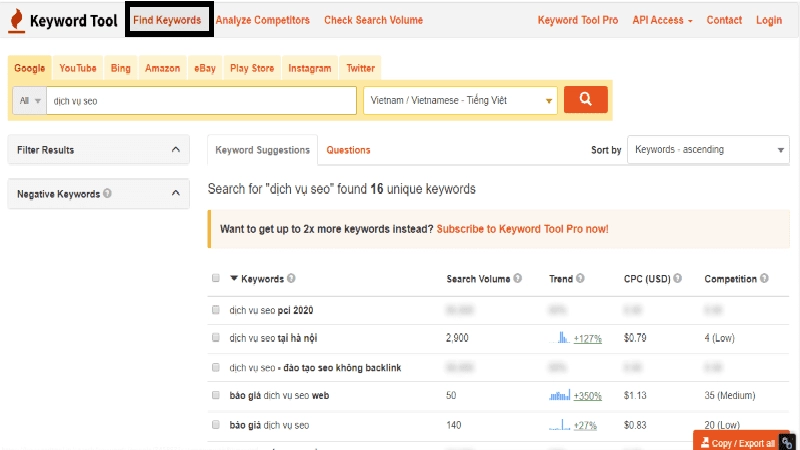Open the CPC (USD) help icon

[x=677, y=278]
